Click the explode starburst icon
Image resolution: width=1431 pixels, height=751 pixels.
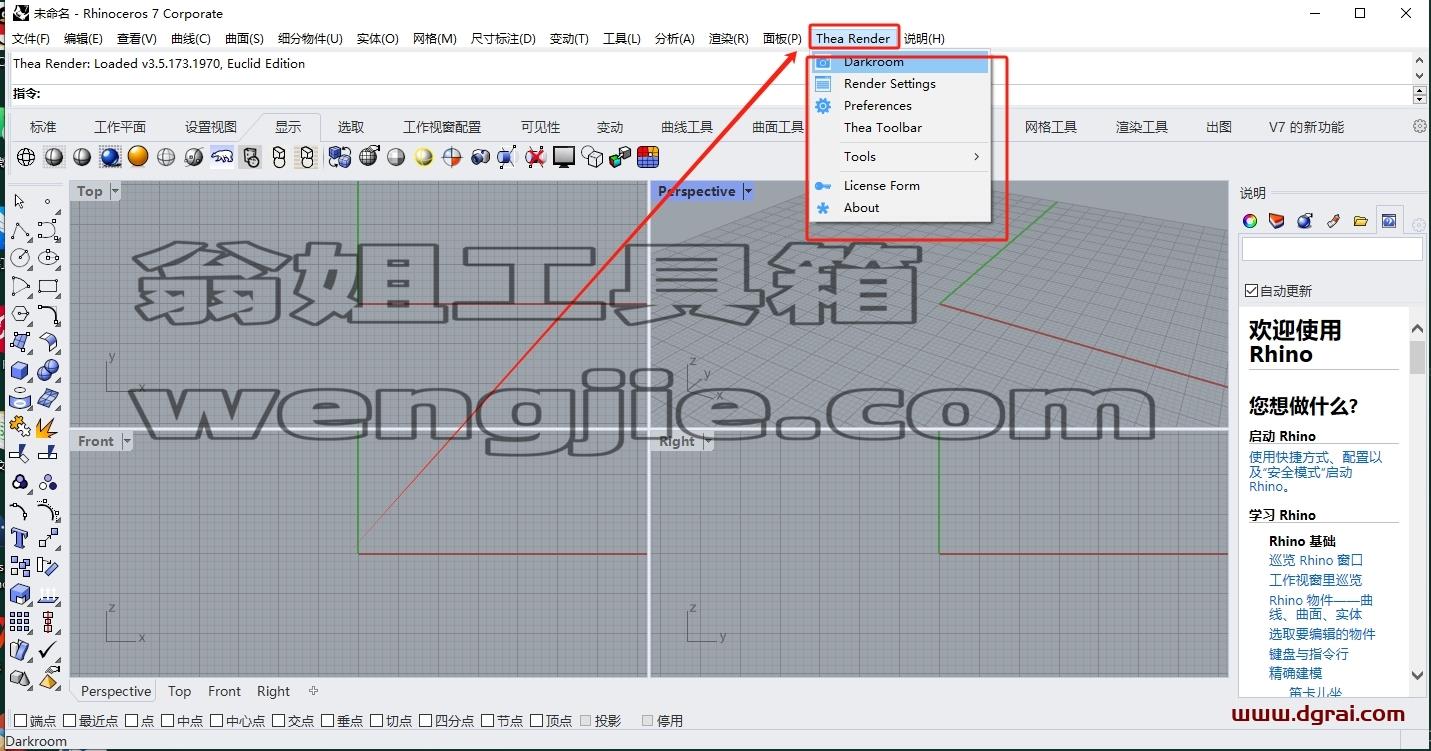click(47, 426)
